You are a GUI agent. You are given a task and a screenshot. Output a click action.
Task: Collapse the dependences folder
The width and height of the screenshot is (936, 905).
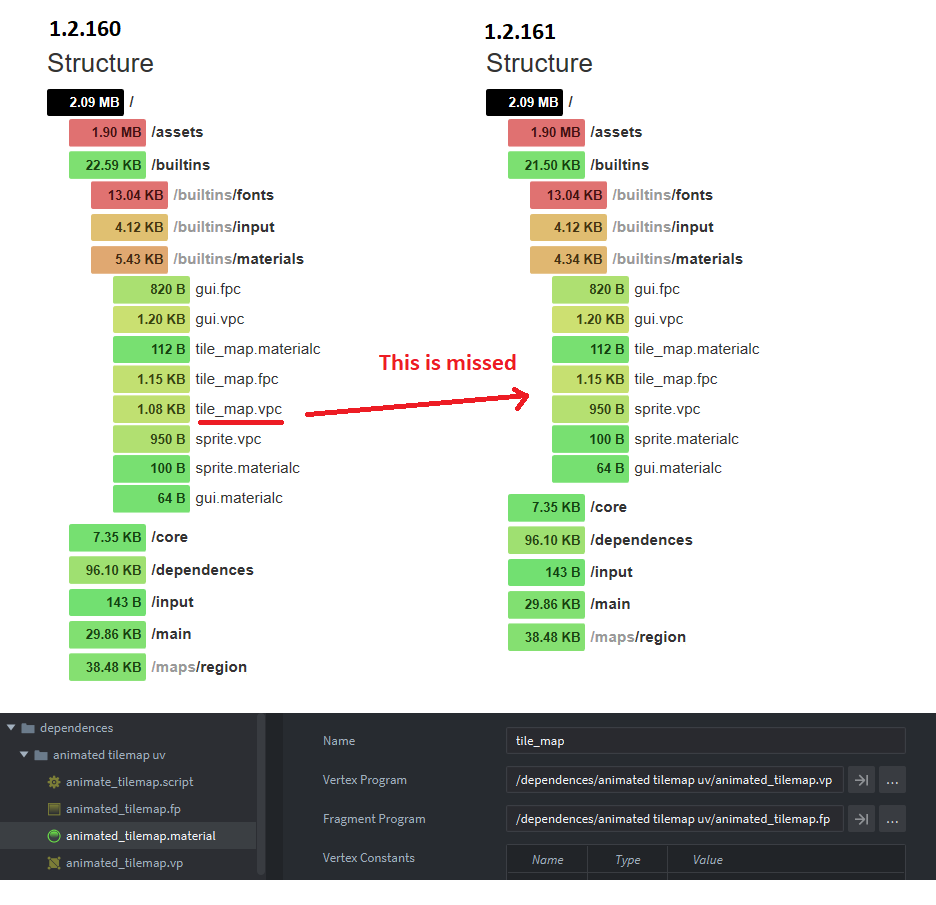(10, 727)
